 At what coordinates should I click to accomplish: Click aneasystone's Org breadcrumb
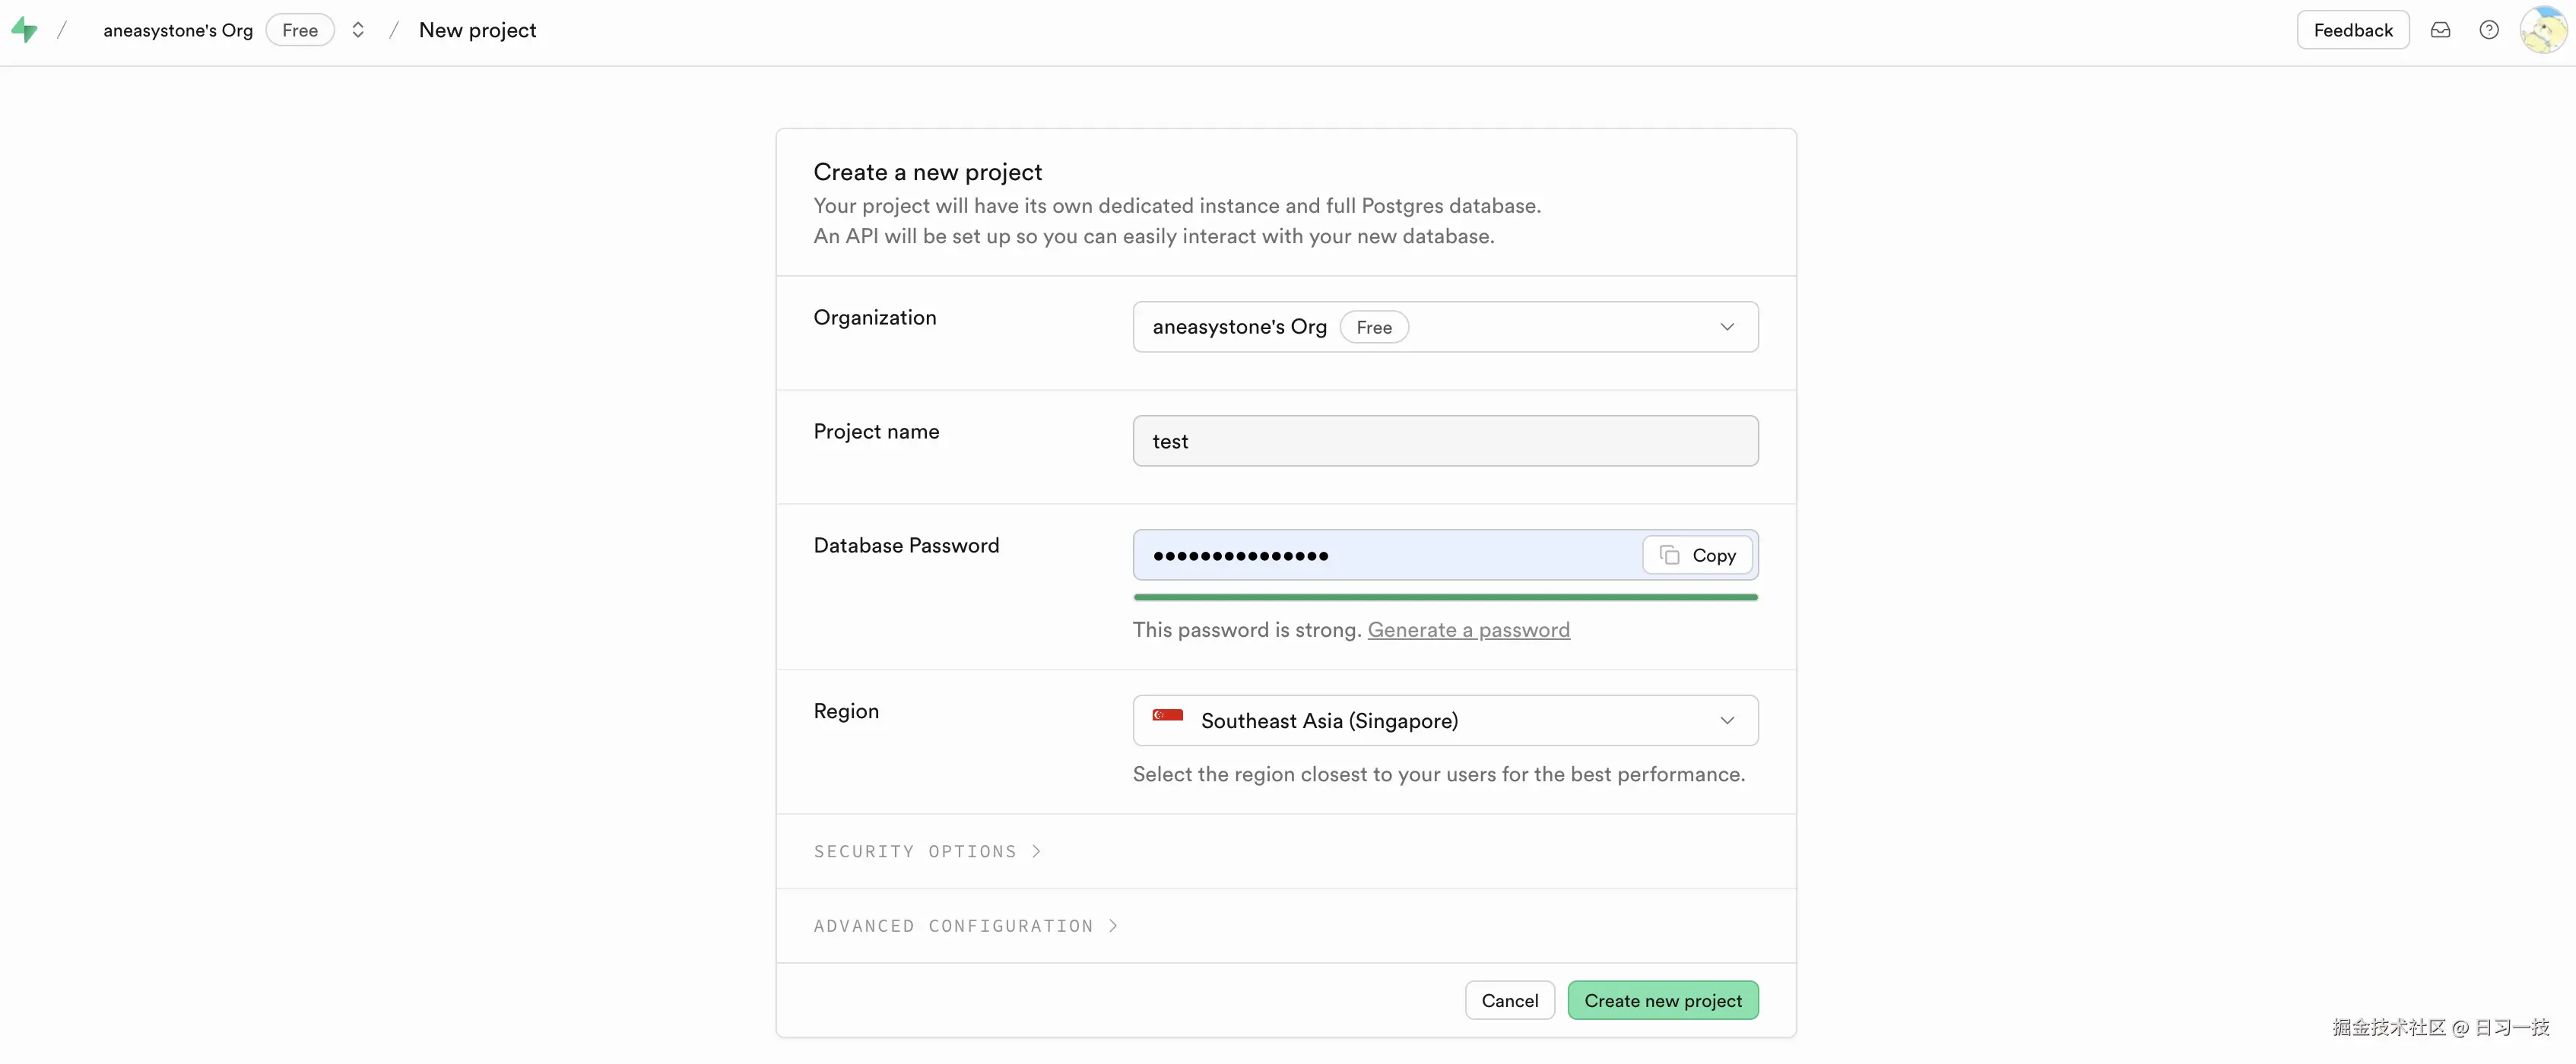click(178, 30)
